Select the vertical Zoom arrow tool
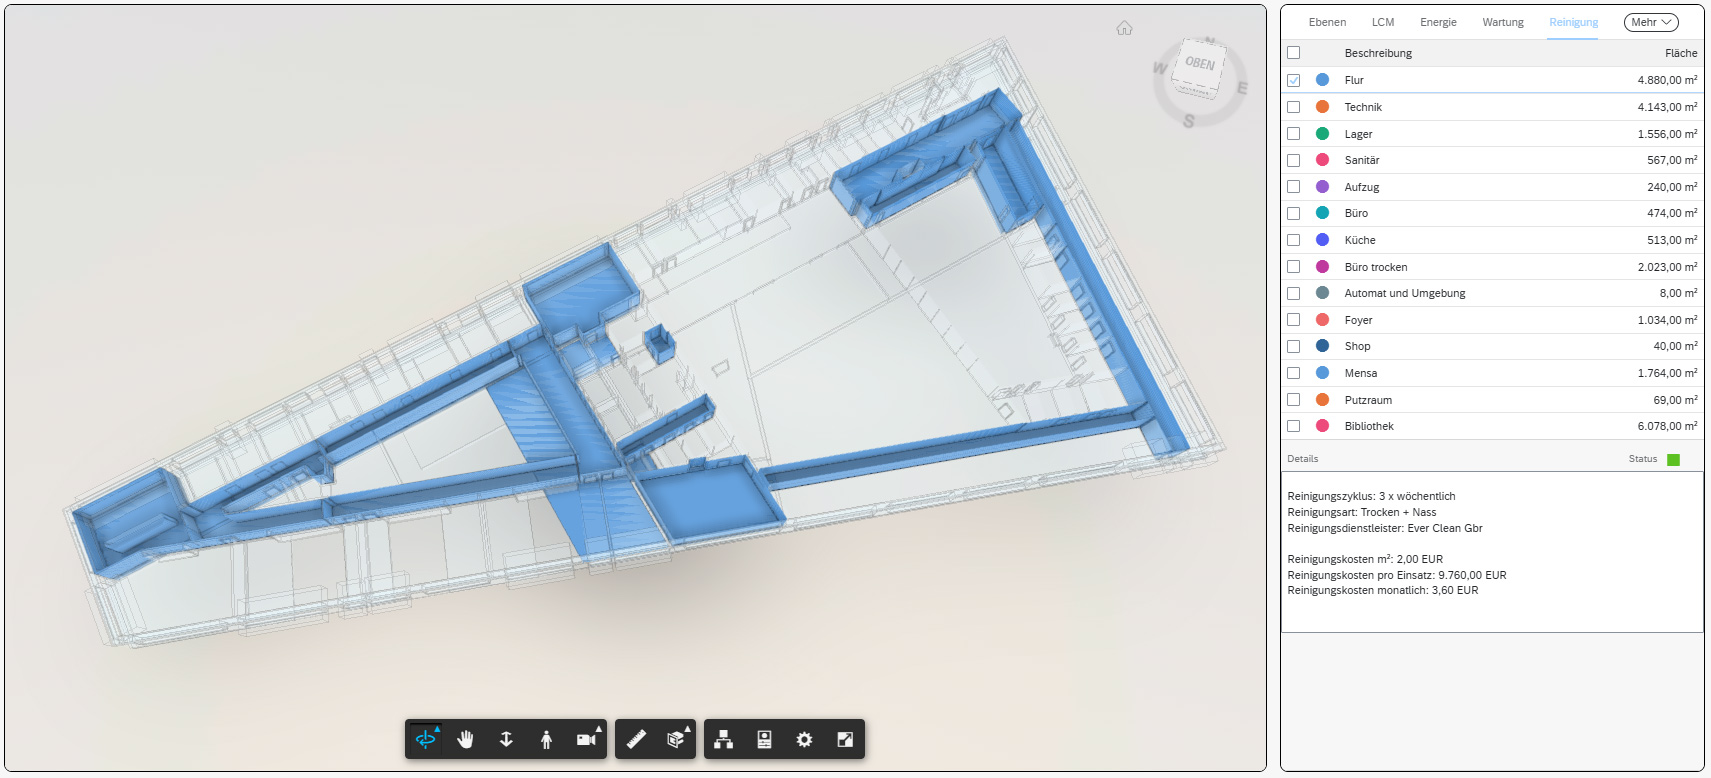 click(x=506, y=740)
